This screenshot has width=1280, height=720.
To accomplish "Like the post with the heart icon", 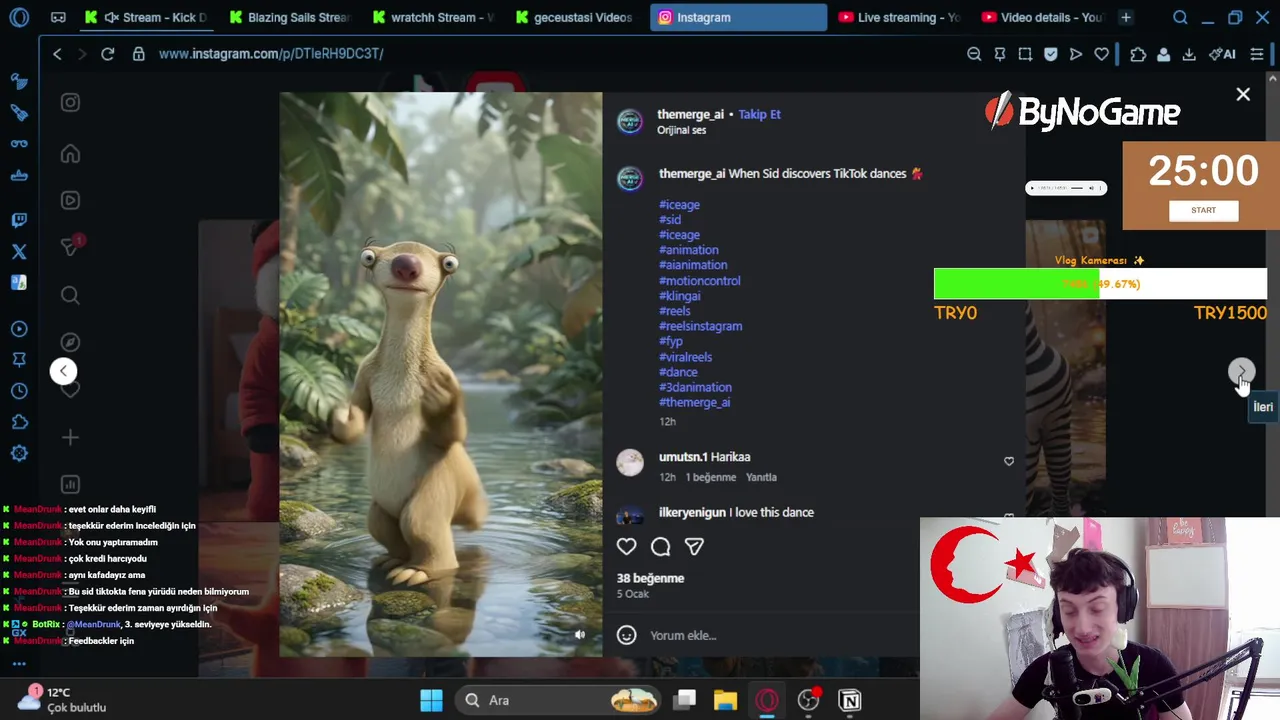I will click(626, 546).
